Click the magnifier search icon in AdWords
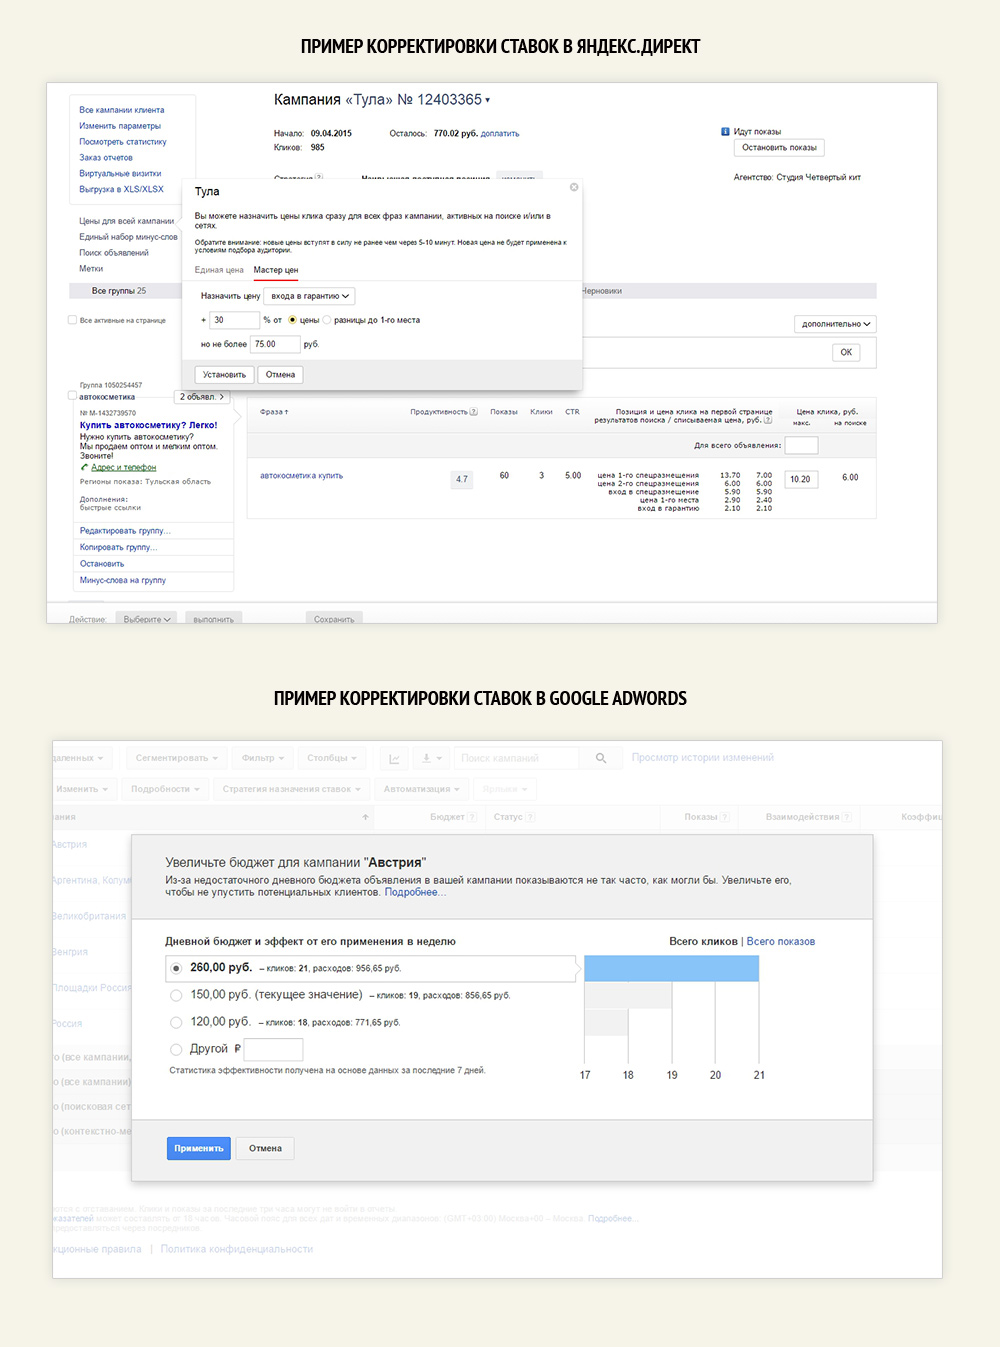Screen dimensions: 1000x1347 click(x=601, y=758)
